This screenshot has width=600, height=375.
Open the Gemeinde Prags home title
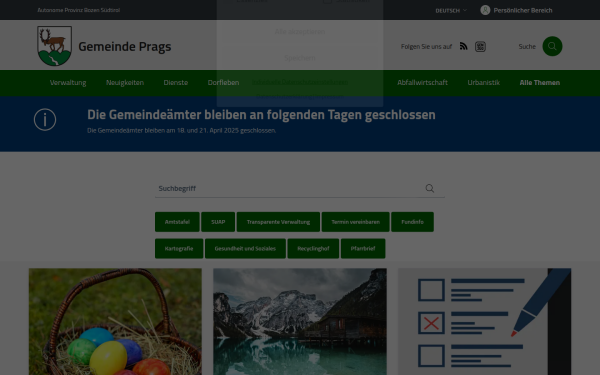click(x=125, y=46)
